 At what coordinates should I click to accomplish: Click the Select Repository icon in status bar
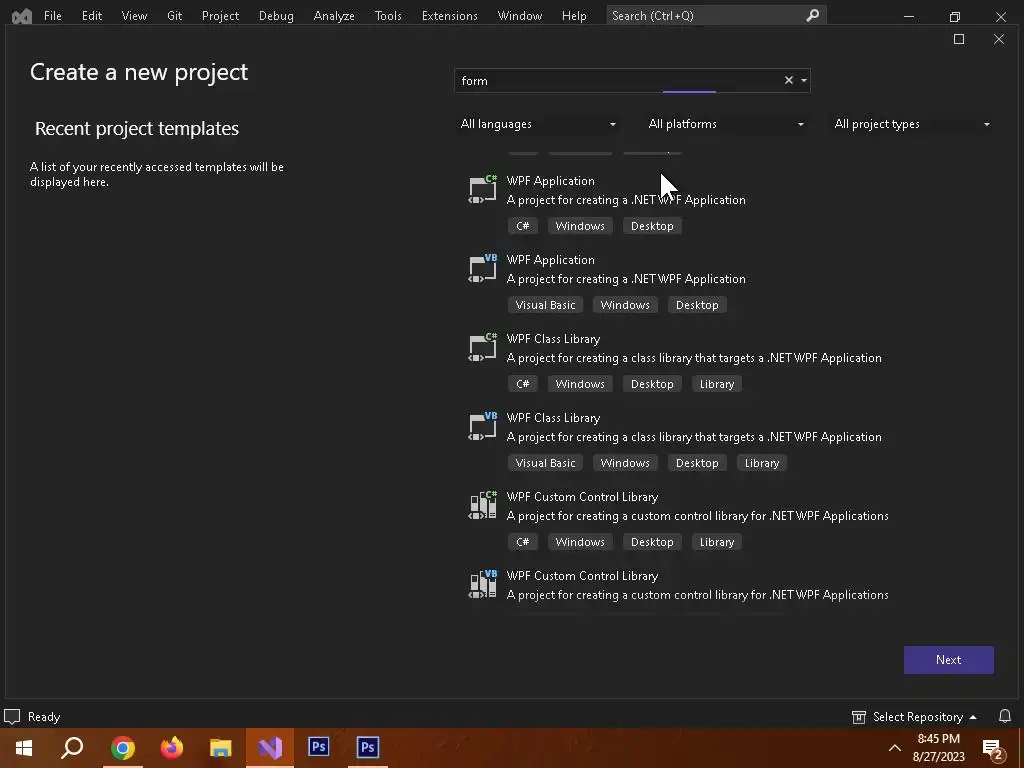pyautogui.click(x=859, y=717)
